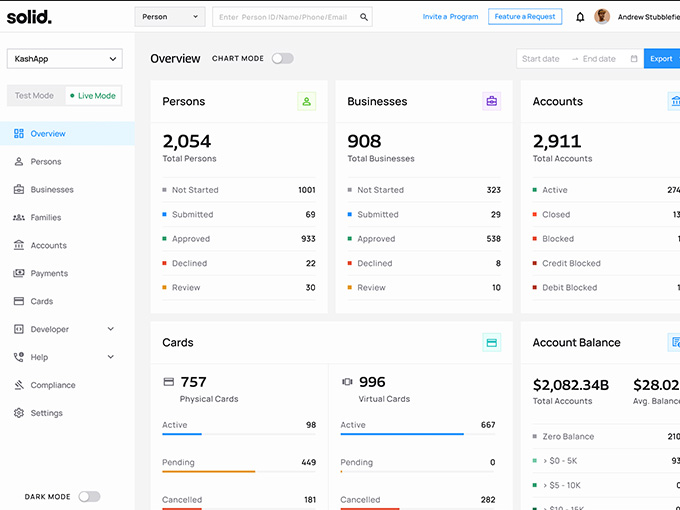The image size is (680, 510).
Task: Click the notification bell icon
Action: click(580, 17)
